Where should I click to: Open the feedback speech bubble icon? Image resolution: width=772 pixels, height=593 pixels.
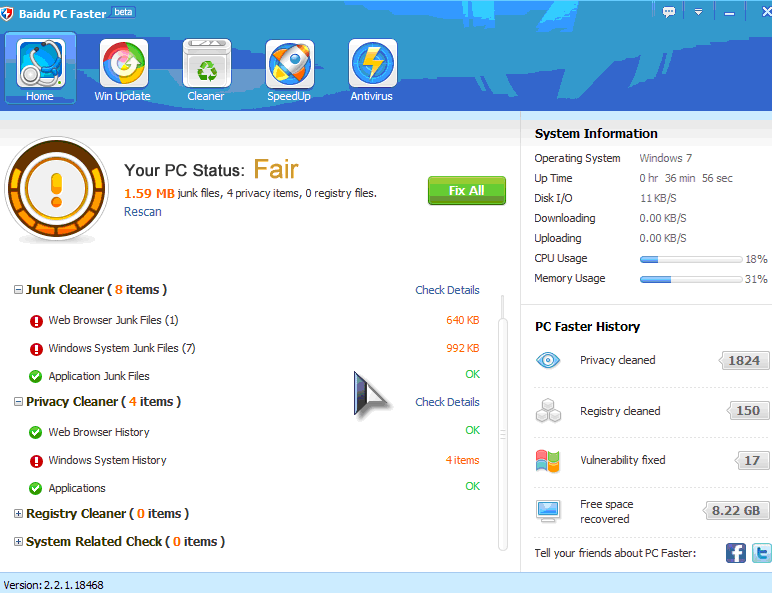coord(669,12)
